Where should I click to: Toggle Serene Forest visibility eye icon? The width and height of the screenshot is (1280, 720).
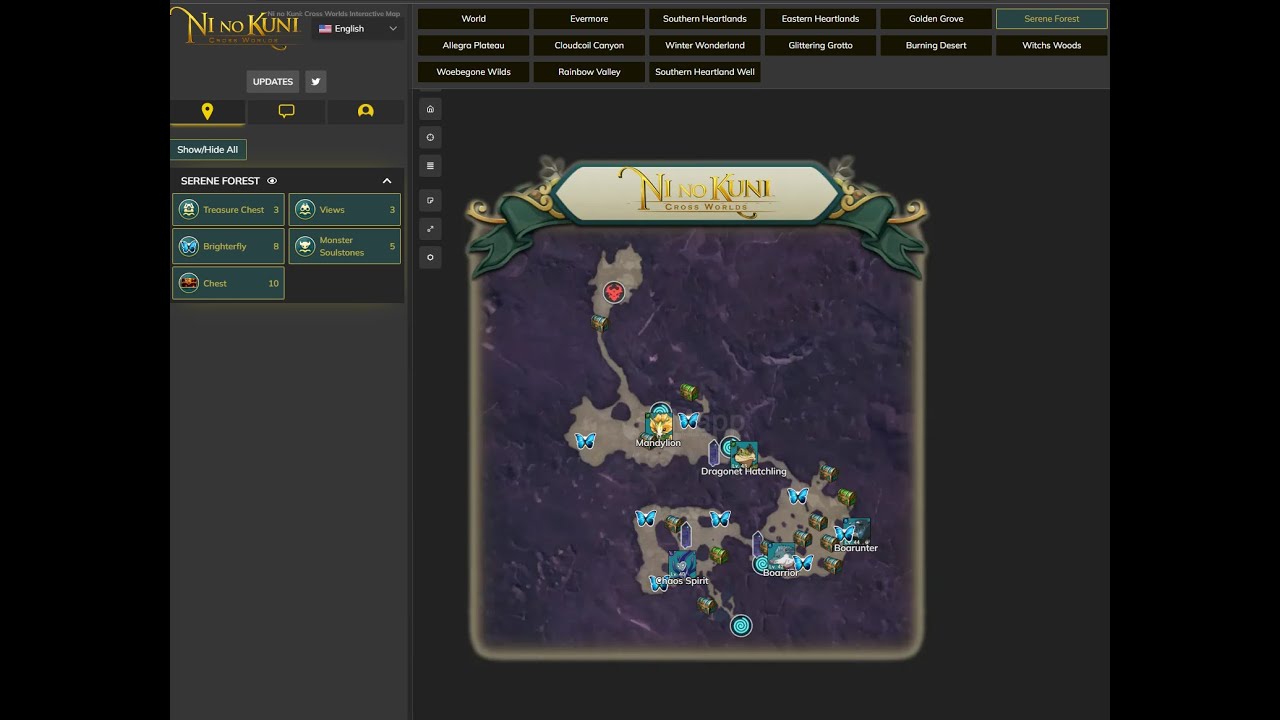[272, 181]
